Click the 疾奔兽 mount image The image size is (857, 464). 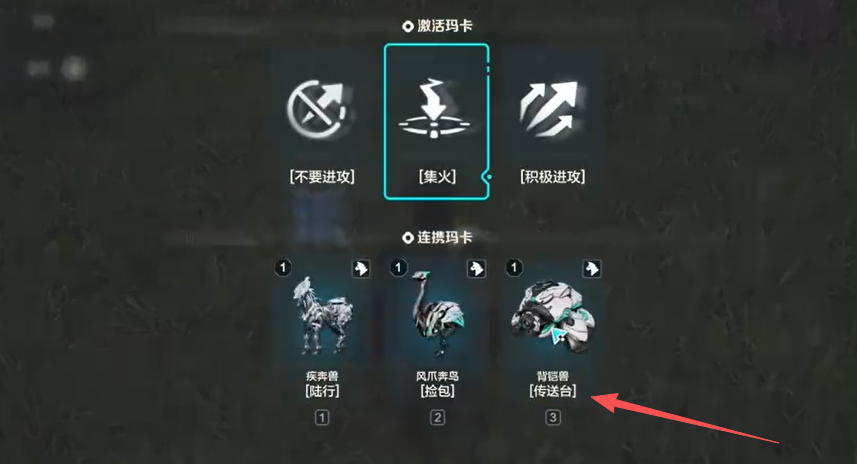coord(322,315)
